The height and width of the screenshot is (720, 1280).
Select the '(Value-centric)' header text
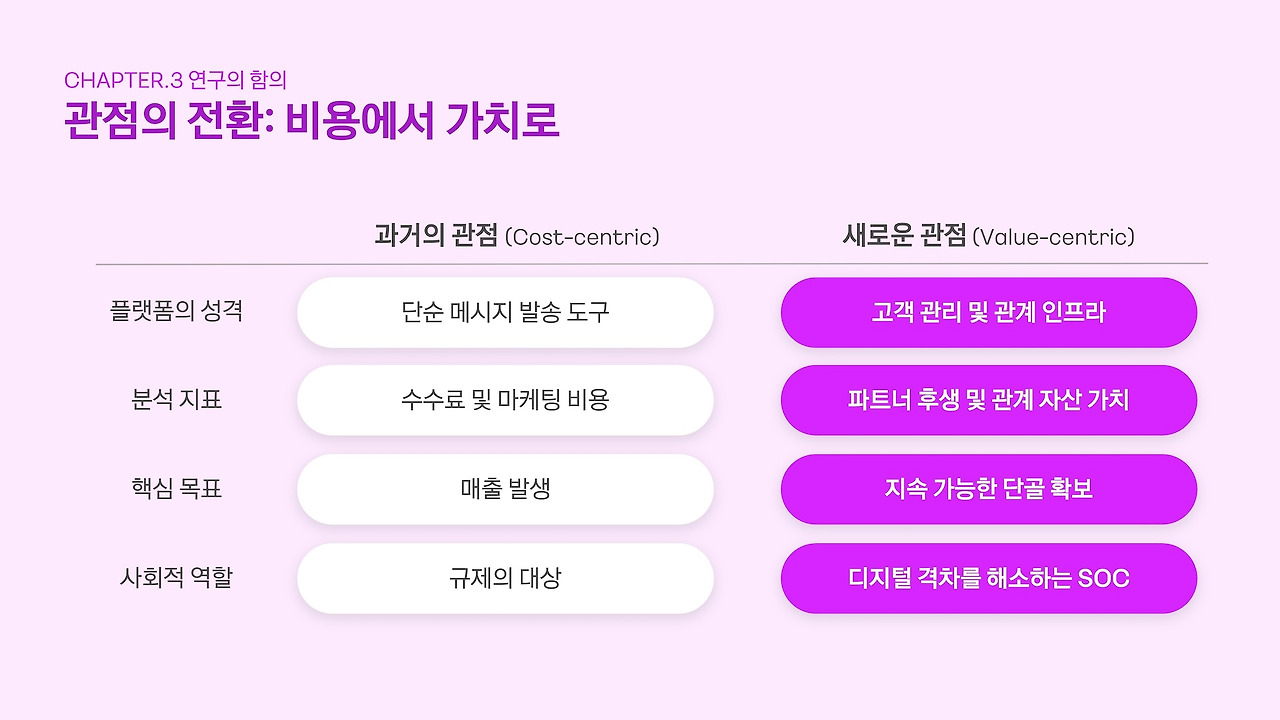(x=1054, y=237)
